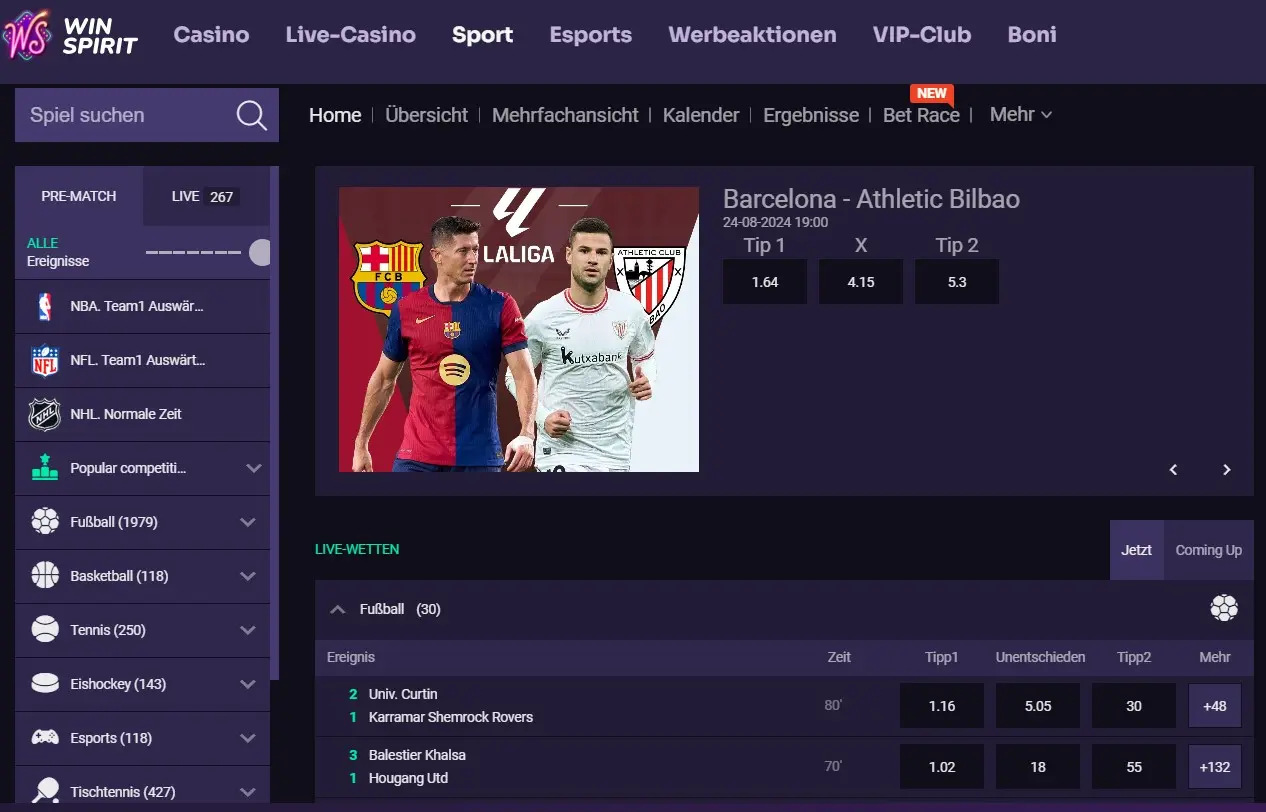Open the NFL league shield icon
Image resolution: width=1266 pixels, height=812 pixels.
point(45,360)
